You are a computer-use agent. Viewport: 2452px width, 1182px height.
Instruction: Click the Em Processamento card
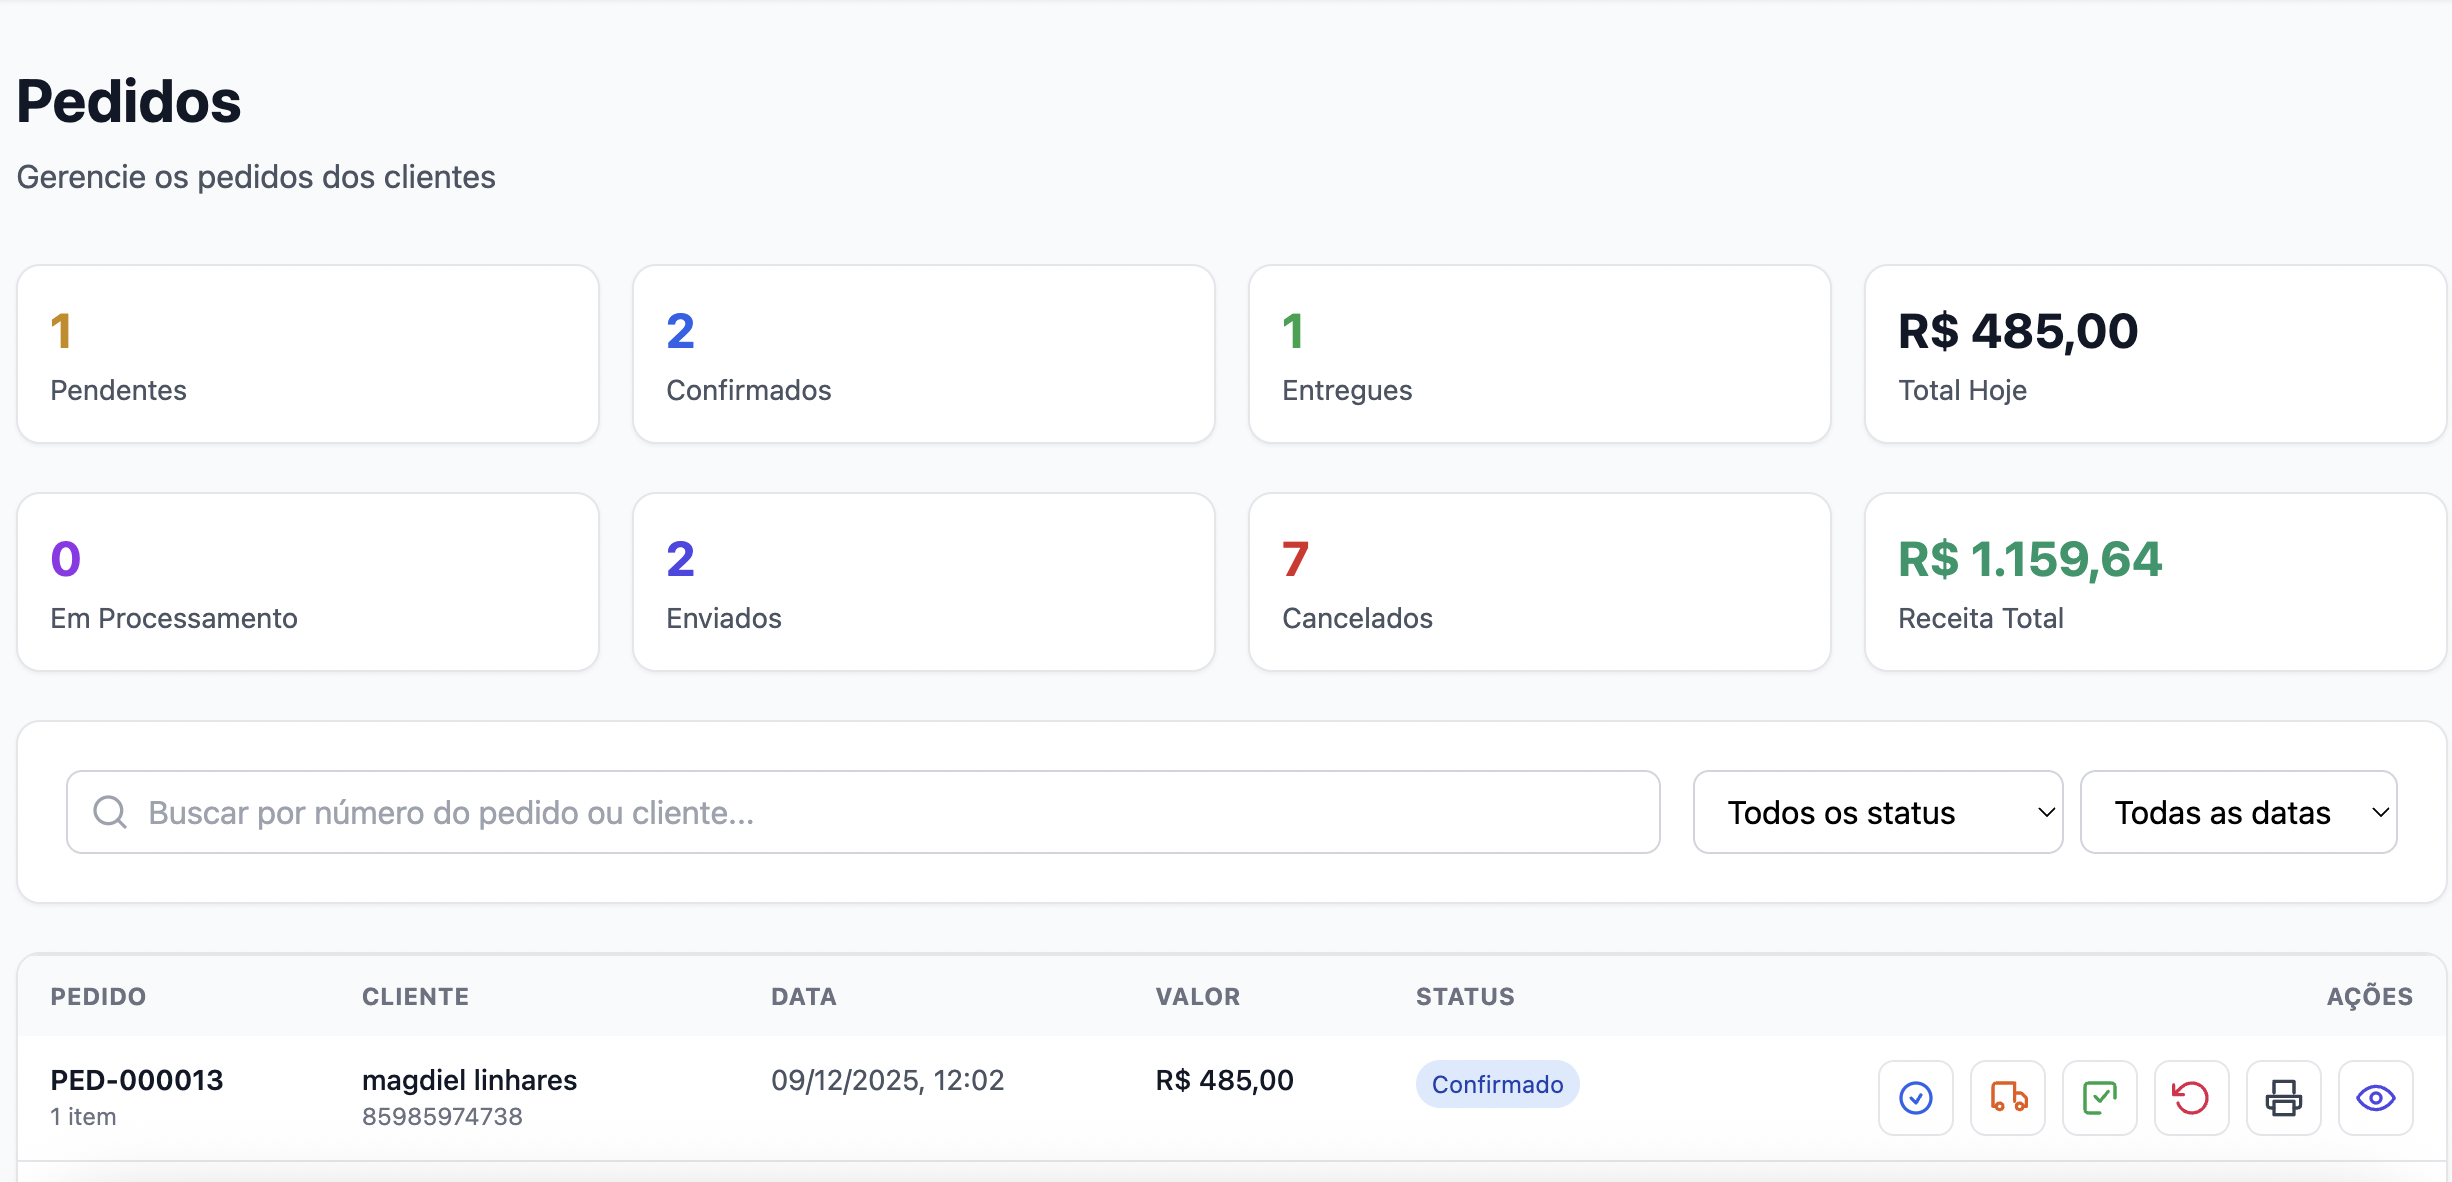point(308,582)
